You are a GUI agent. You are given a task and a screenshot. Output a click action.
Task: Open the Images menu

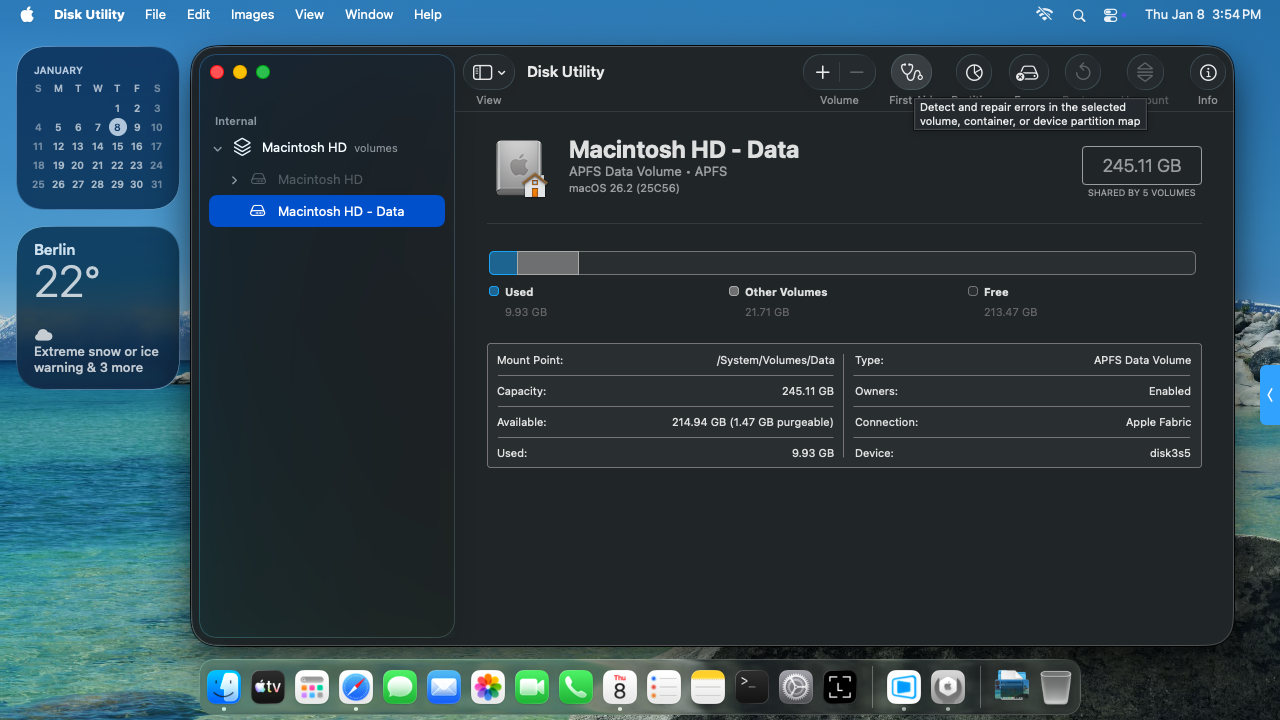pyautogui.click(x=252, y=15)
